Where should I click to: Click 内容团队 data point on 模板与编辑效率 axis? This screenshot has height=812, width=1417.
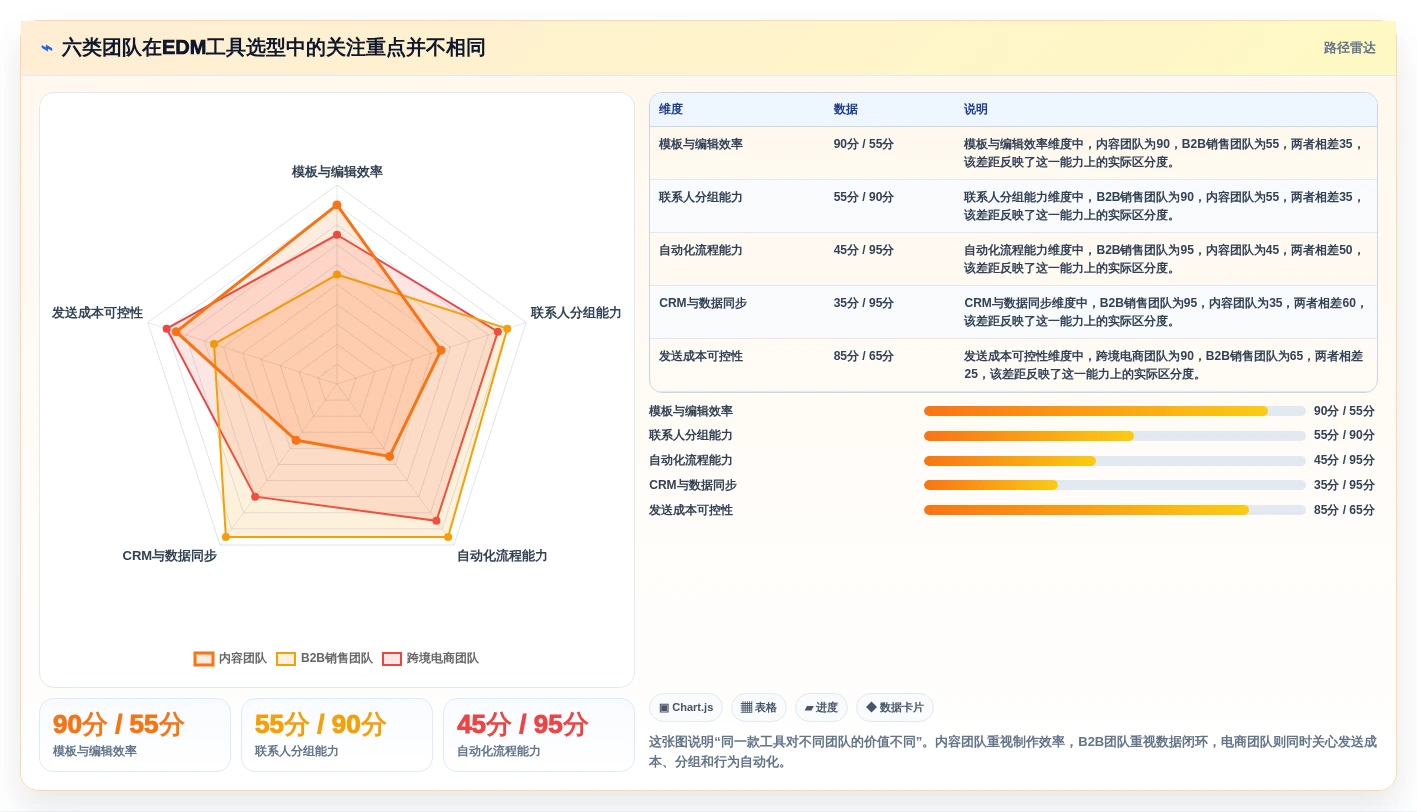[x=337, y=205]
